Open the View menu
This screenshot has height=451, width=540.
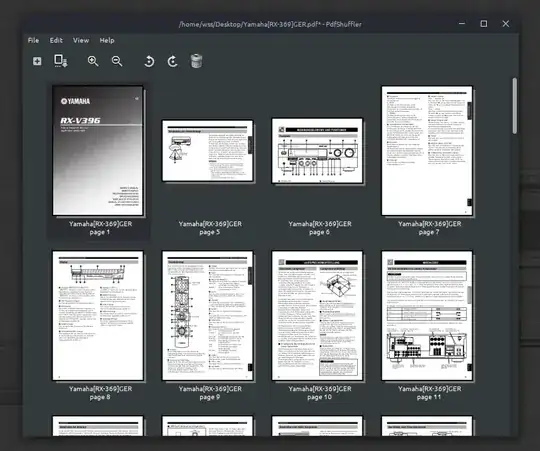81,40
